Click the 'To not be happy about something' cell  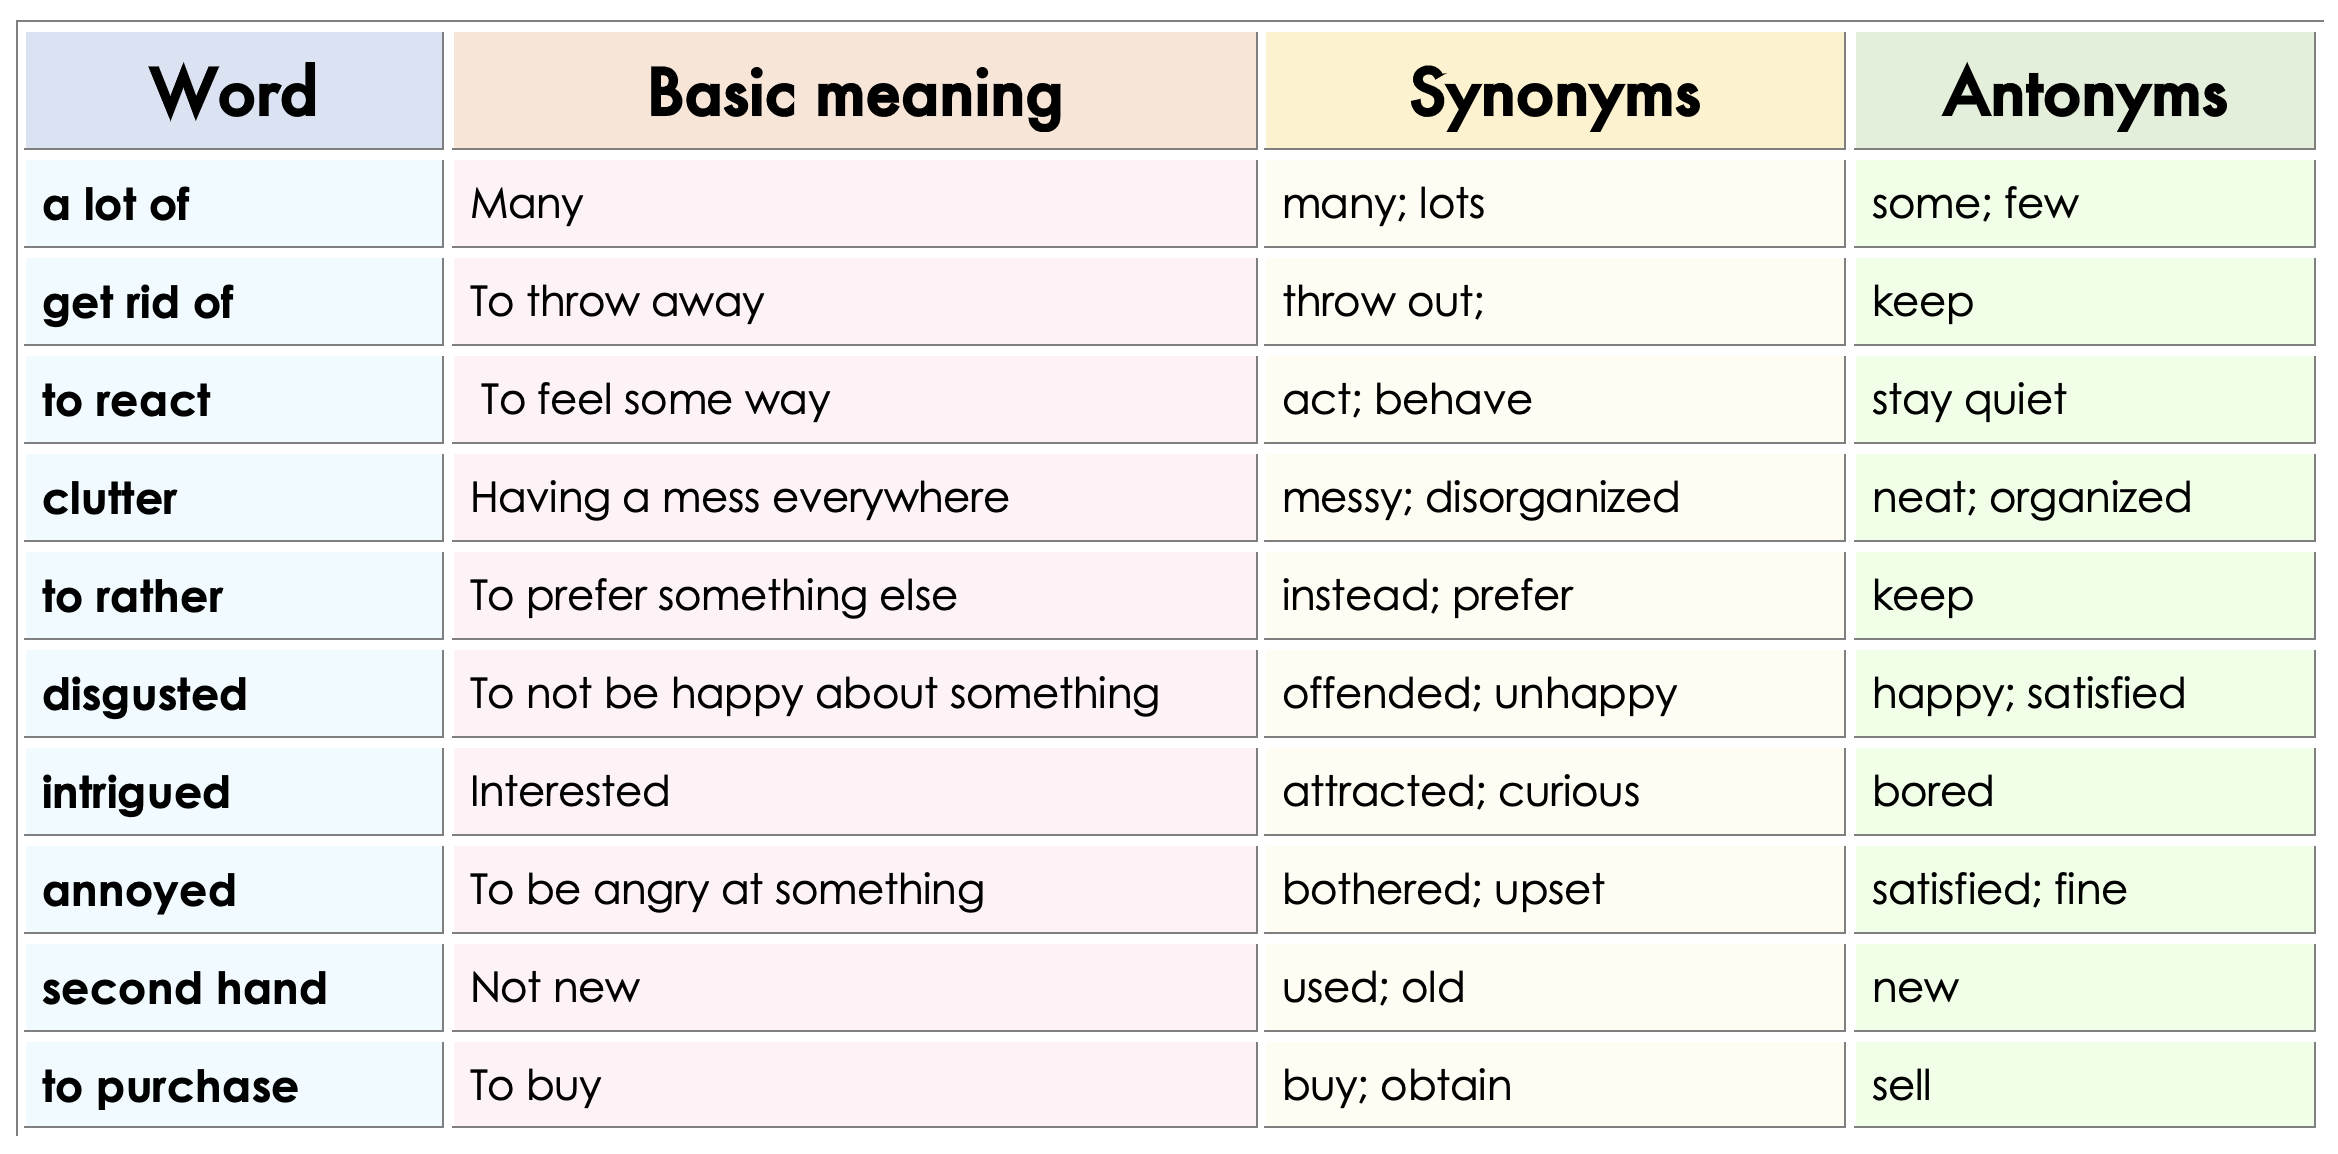pyautogui.click(x=854, y=694)
